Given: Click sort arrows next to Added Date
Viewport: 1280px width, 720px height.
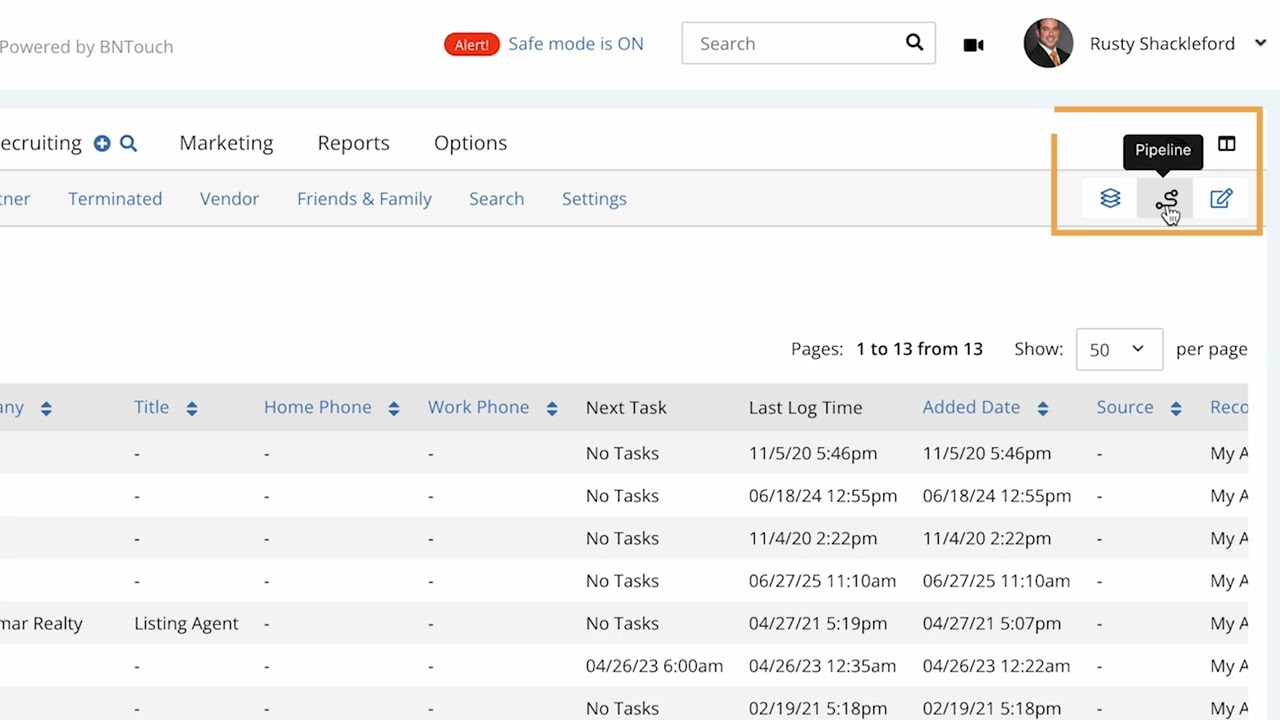Looking at the screenshot, I should 1042,408.
